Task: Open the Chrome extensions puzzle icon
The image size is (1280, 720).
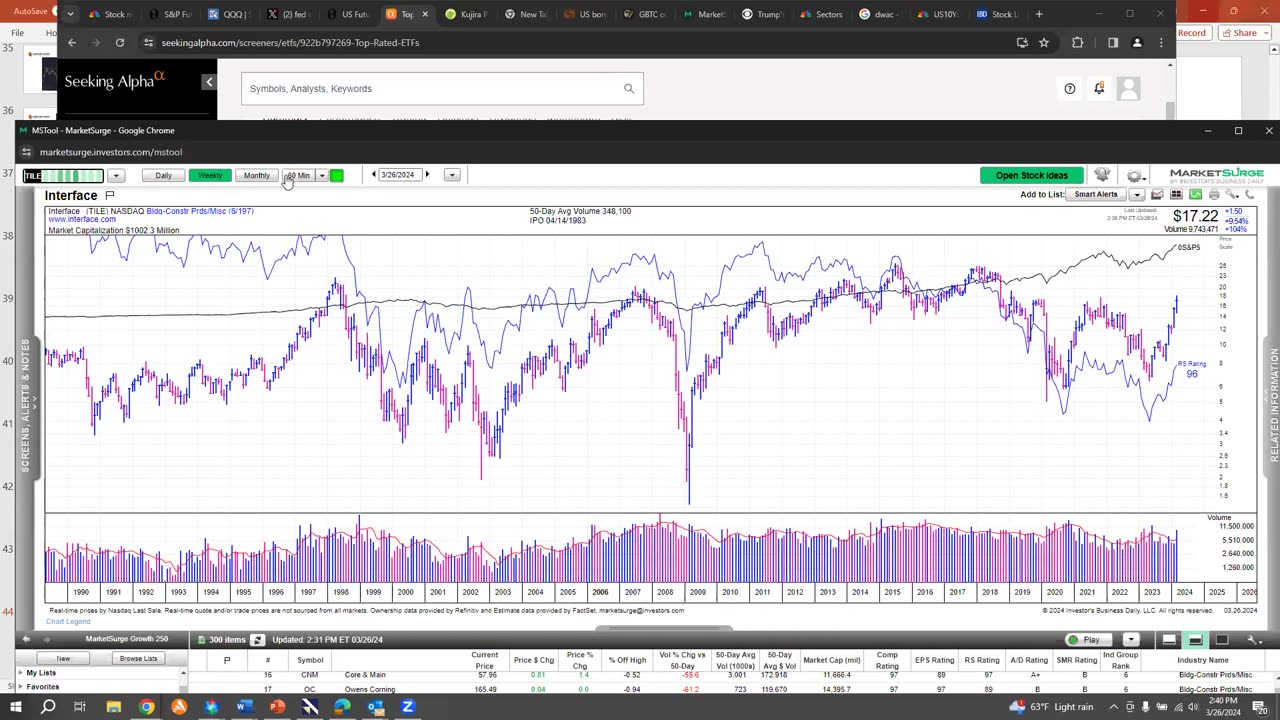Action: (1077, 43)
